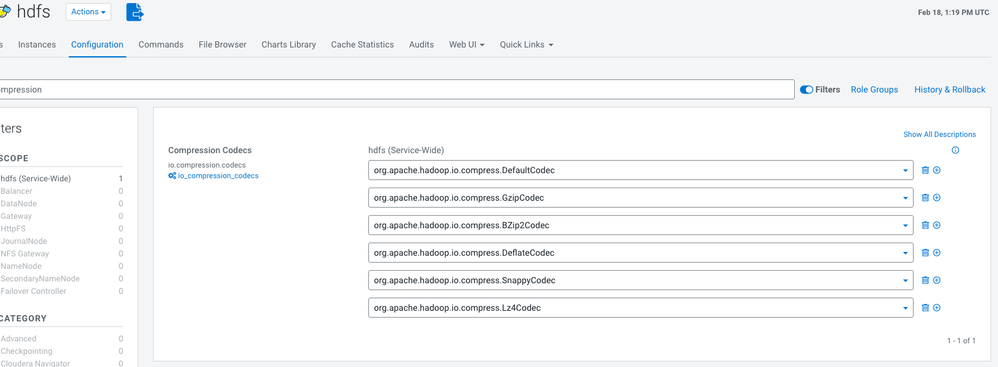The height and width of the screenshot is (367, 998).
Task: Open the Role Groups link
Action: (x=875, y=90)
